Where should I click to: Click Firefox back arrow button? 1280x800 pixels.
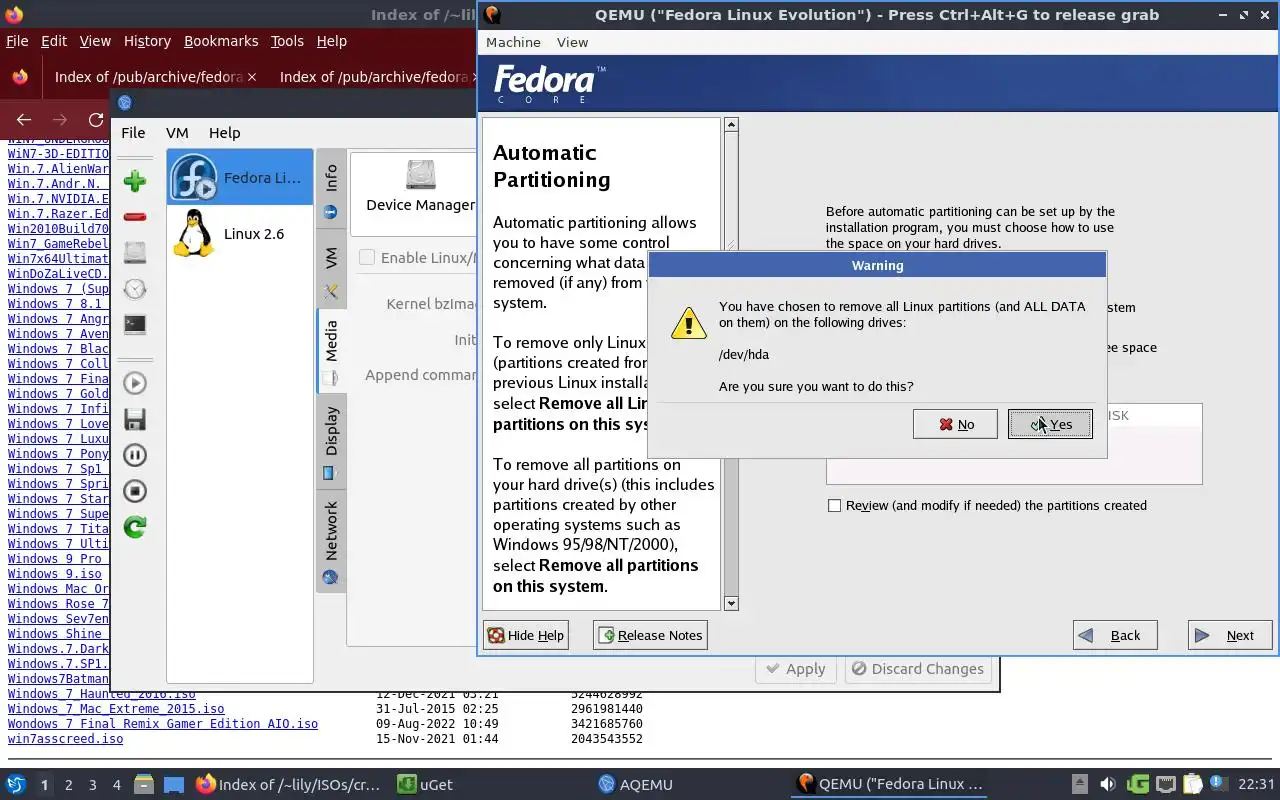coord(24,120)
